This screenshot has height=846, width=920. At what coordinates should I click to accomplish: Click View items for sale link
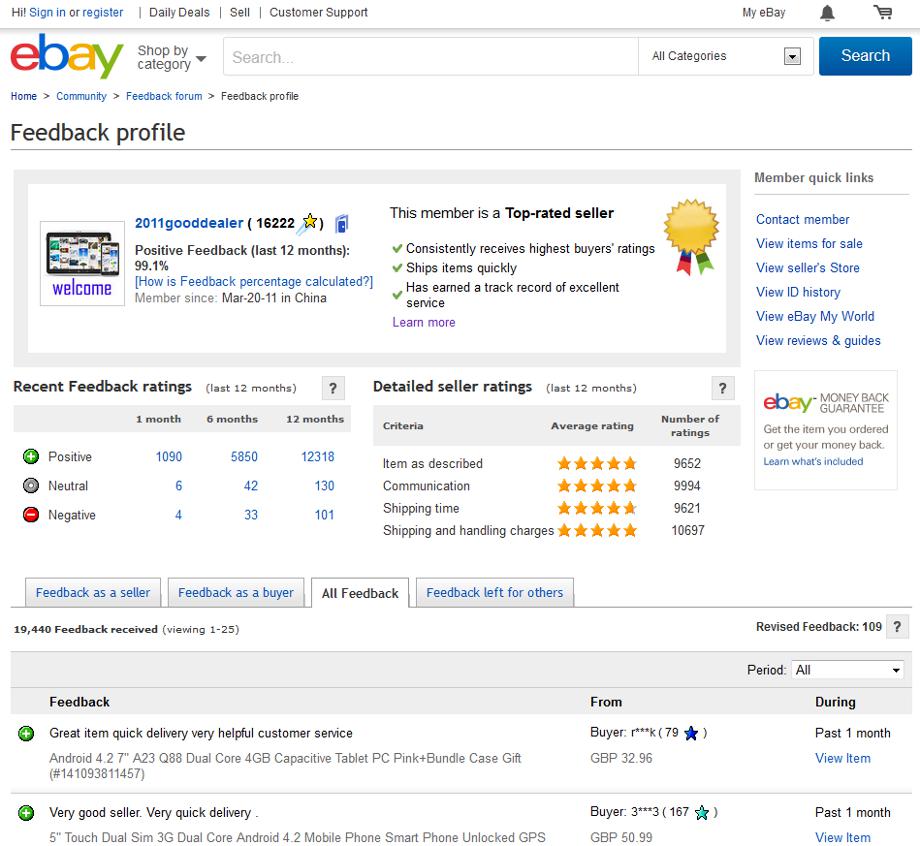[x=809, y=243]
